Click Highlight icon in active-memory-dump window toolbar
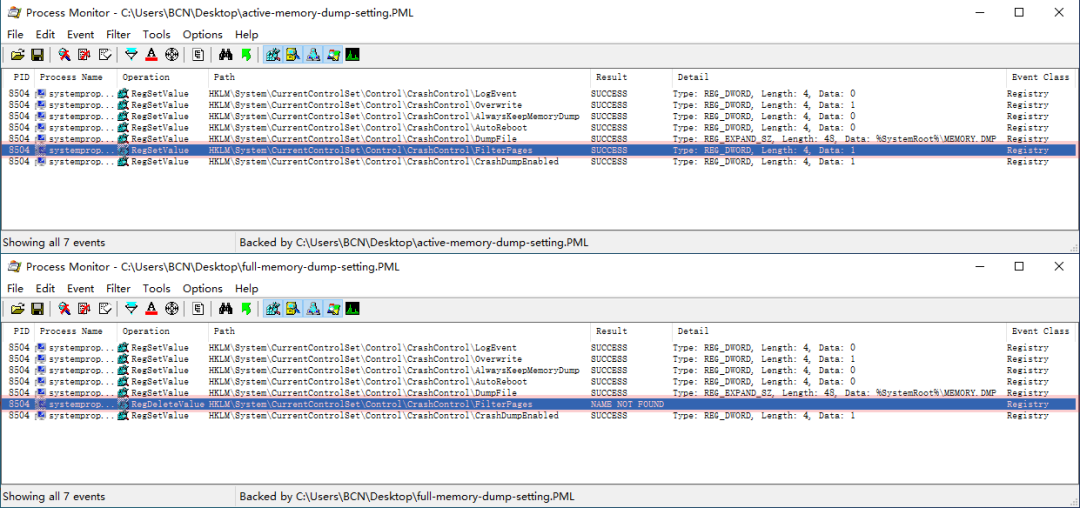Viewport: 1080px width, 508px height. (152, 55)
